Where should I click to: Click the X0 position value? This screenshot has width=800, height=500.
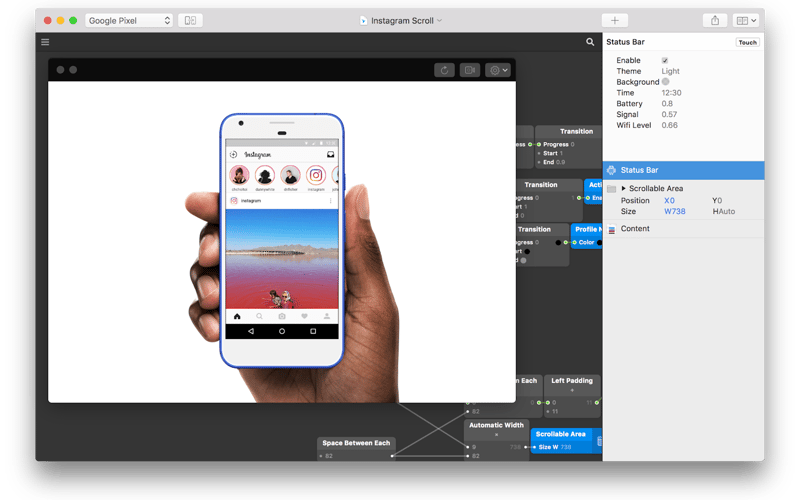coord(669,201)
